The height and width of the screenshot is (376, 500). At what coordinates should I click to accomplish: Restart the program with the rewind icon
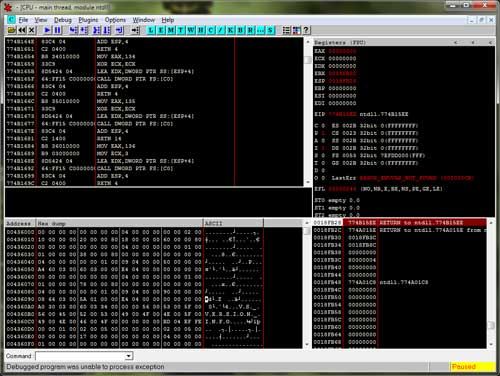22,30
